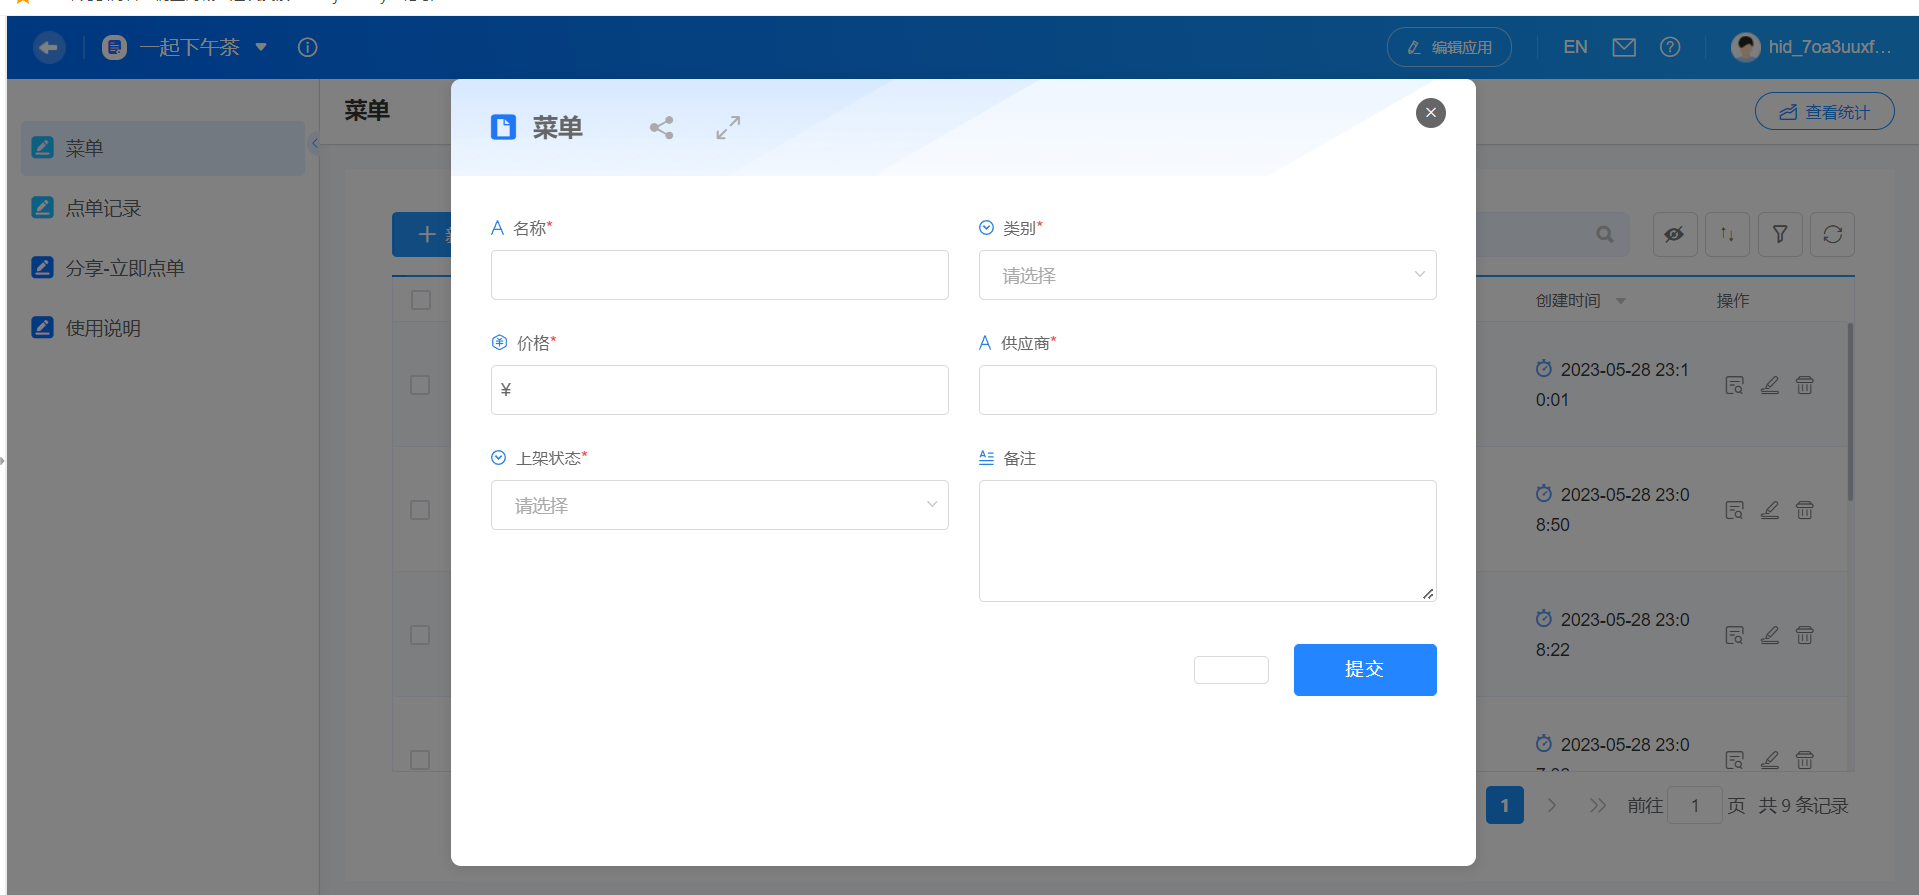Open the app info icon

pos(308,47)
